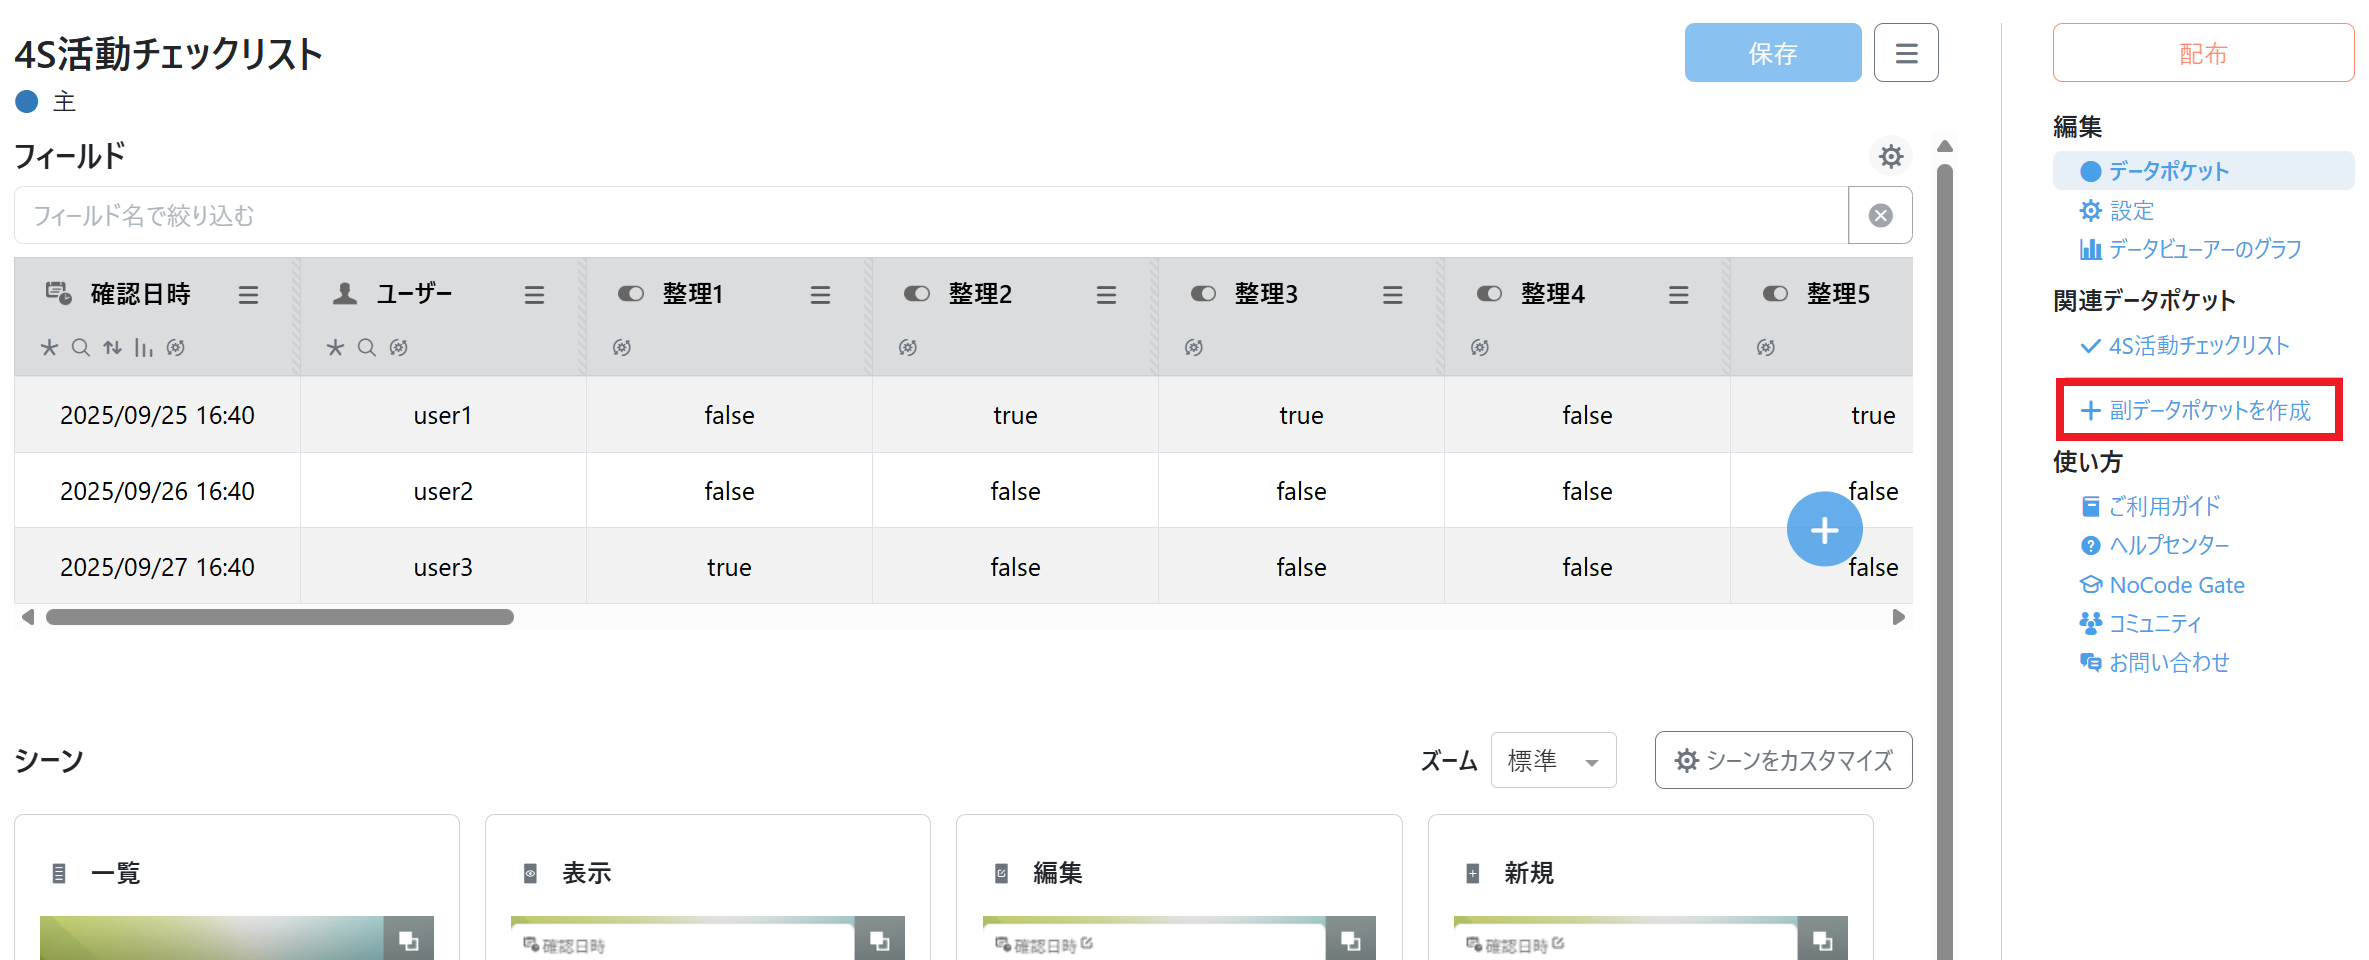Click the sort arrows icon under 確認日時
This screenshot has width=2369, height=960.
pos(113,347)
